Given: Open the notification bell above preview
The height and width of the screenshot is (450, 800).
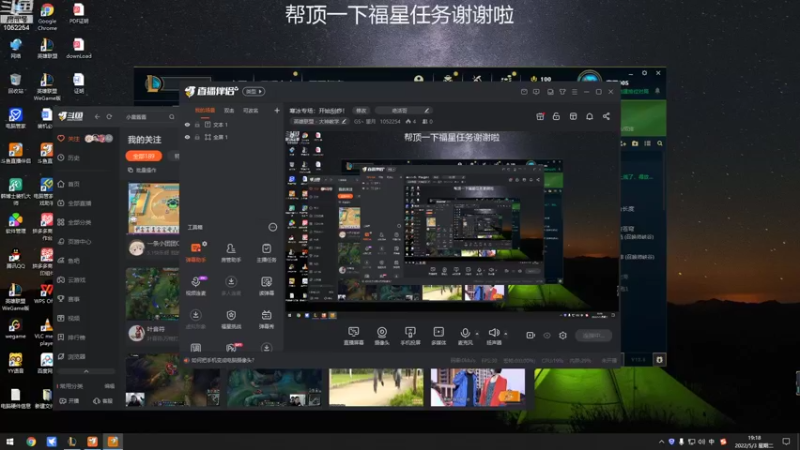Looking at the screenshot, I should point(589,116).
